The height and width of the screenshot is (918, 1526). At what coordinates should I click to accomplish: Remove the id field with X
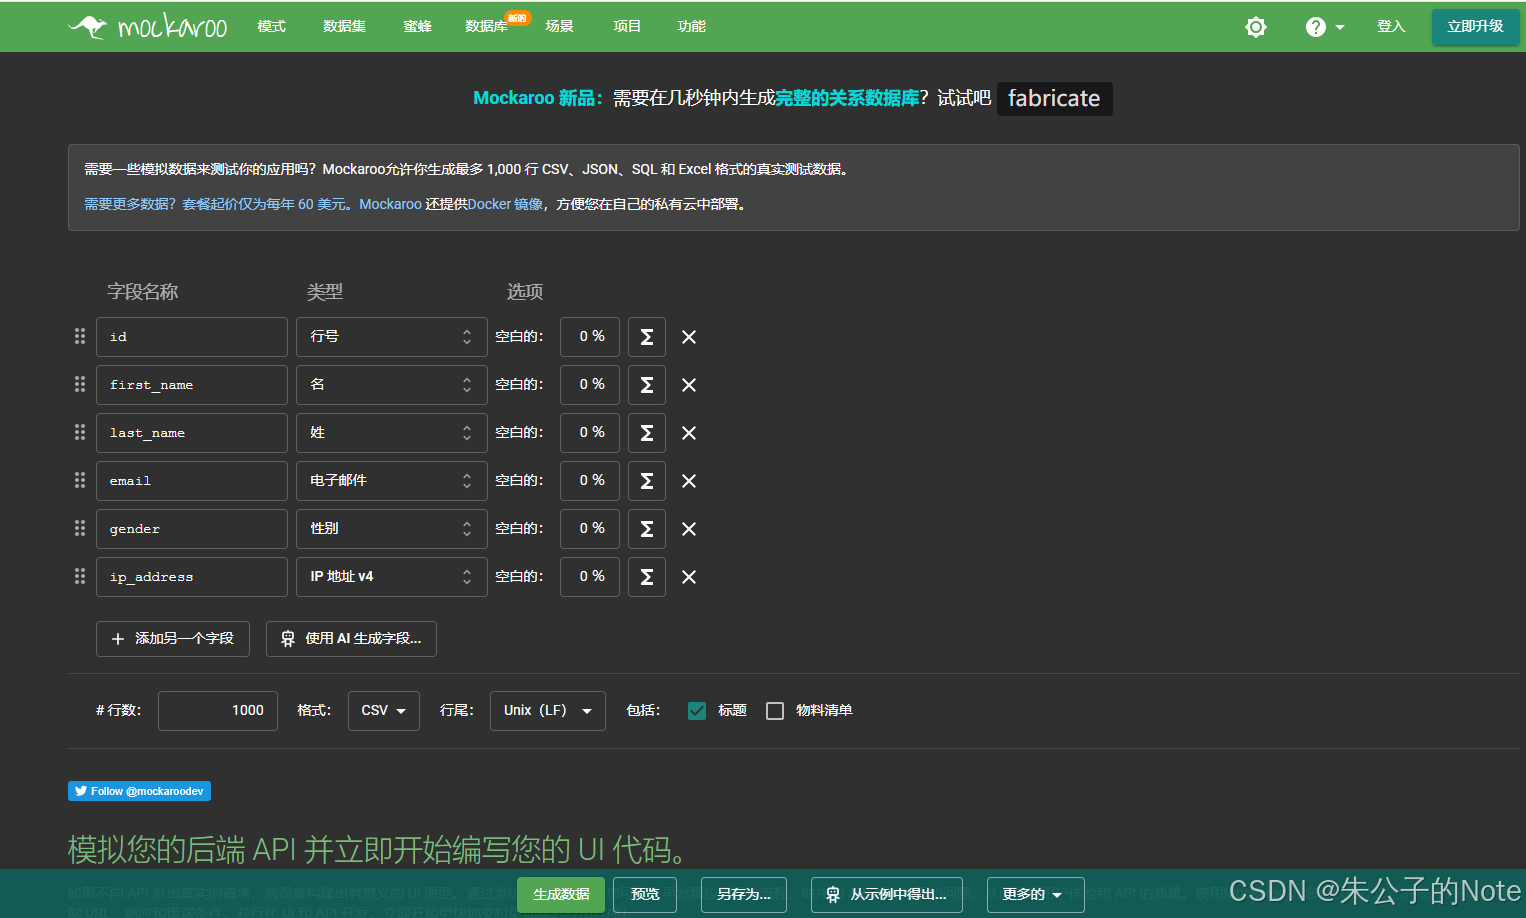tap(689, 337)
